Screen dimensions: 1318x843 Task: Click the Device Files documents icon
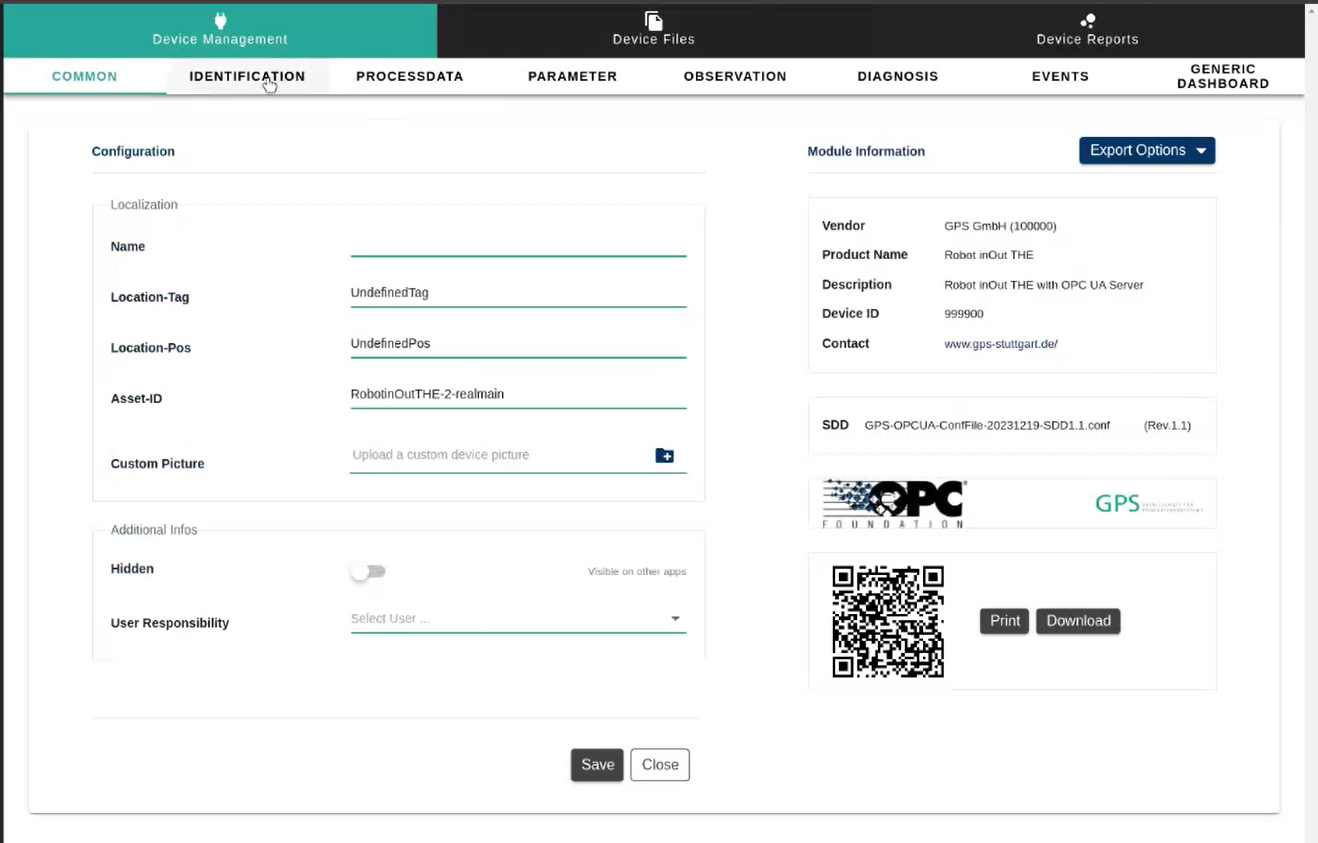click(653, 21)
